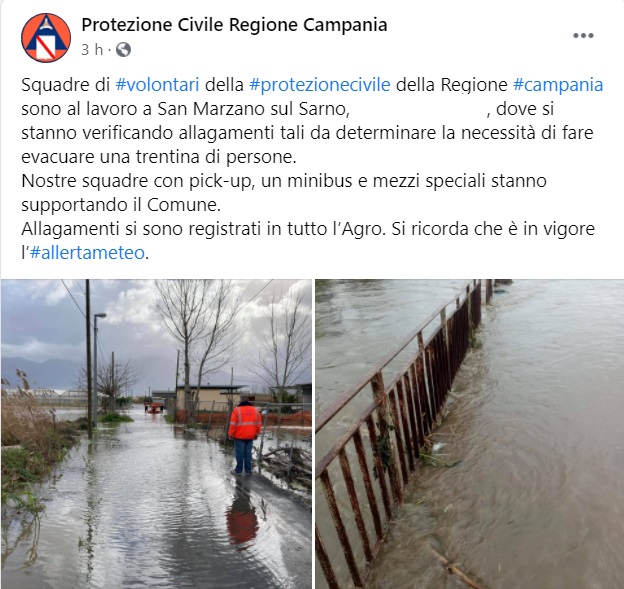Image resolution: width=624 pixels, height=589 pixels.
Task: Open Protezione Civile Regione Campania page name
Action: pos(234,25)
